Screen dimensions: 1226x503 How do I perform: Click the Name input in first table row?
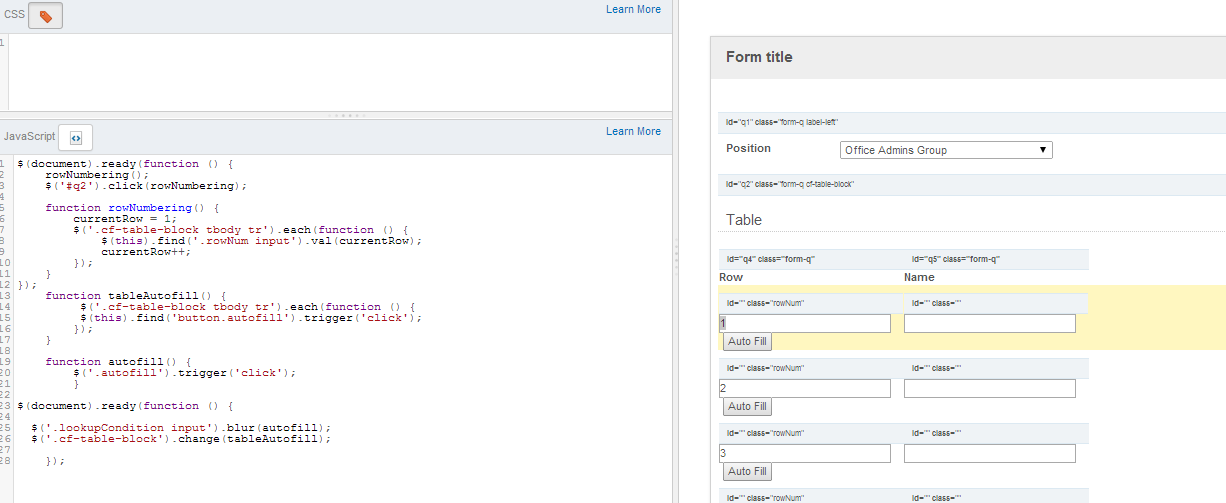(989, 323)
